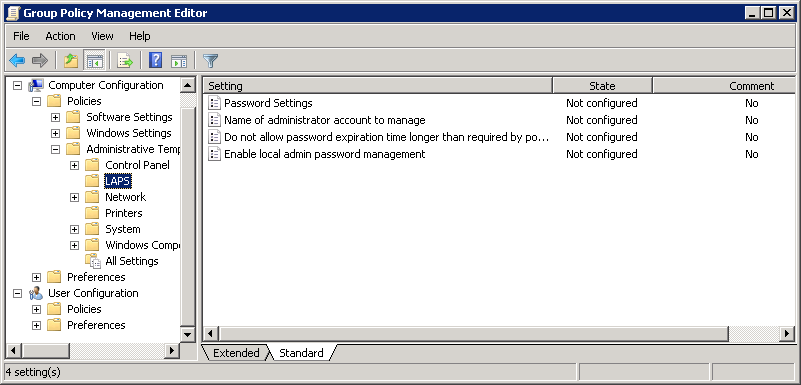Switch to the Standard tab
Screen dimensions: 801x385
click(x=301, y=352)
